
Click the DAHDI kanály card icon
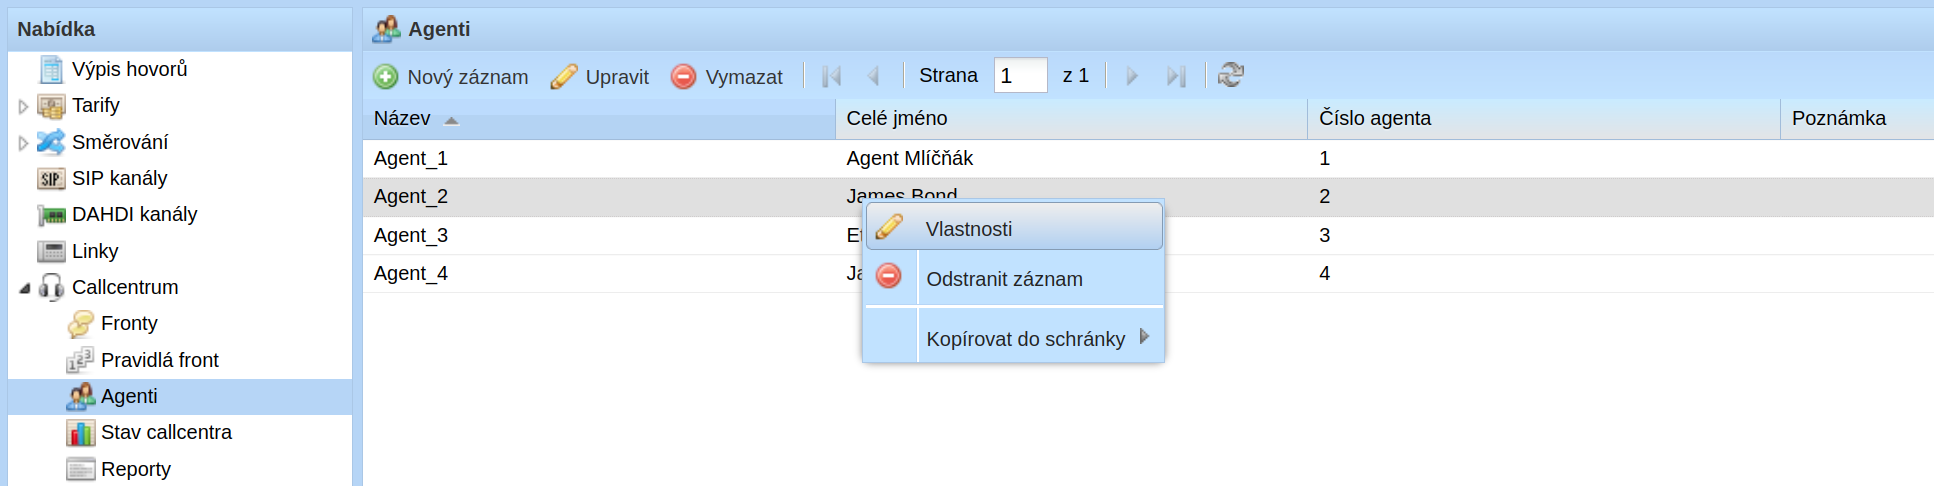pyautogui.click(x=51, y=215)
